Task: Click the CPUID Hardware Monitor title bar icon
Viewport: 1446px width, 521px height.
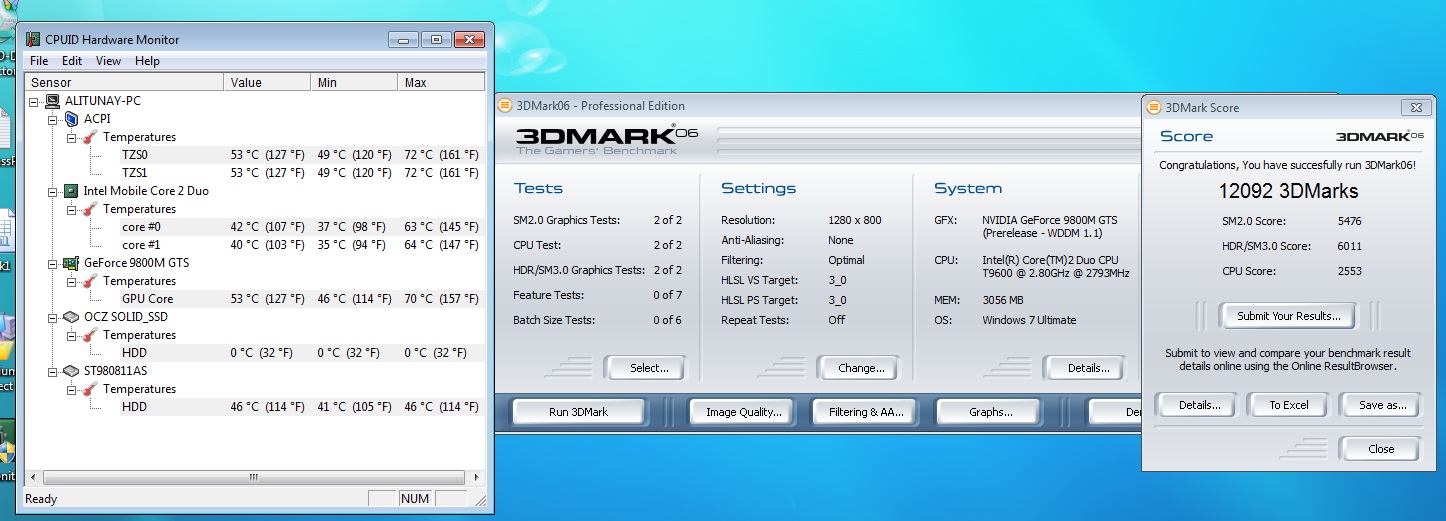Action: pos(33,40)
